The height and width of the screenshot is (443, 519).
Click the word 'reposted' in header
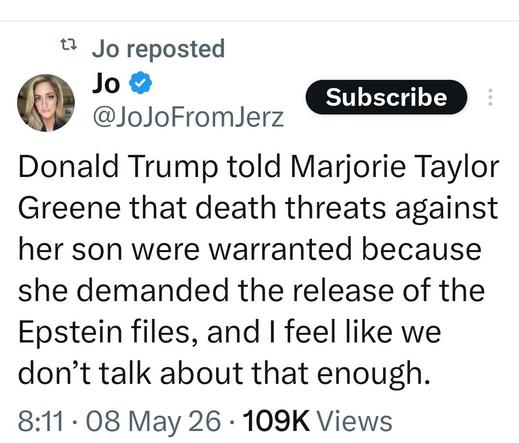[x=176, y=49]
